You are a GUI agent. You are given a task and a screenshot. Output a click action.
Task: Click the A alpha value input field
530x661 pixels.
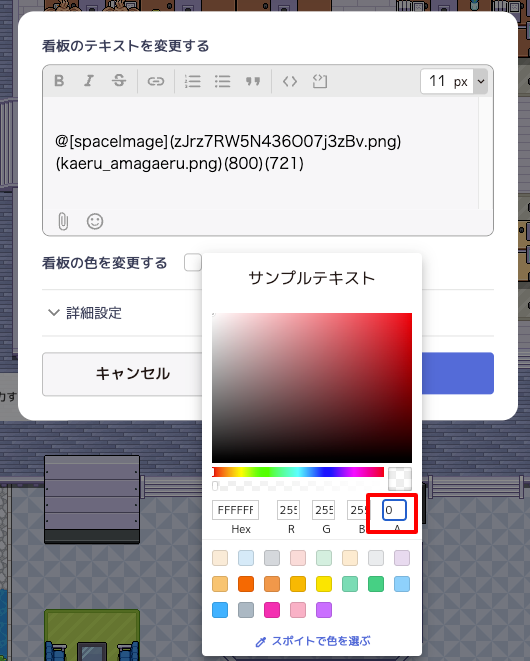tap(394, 510)
